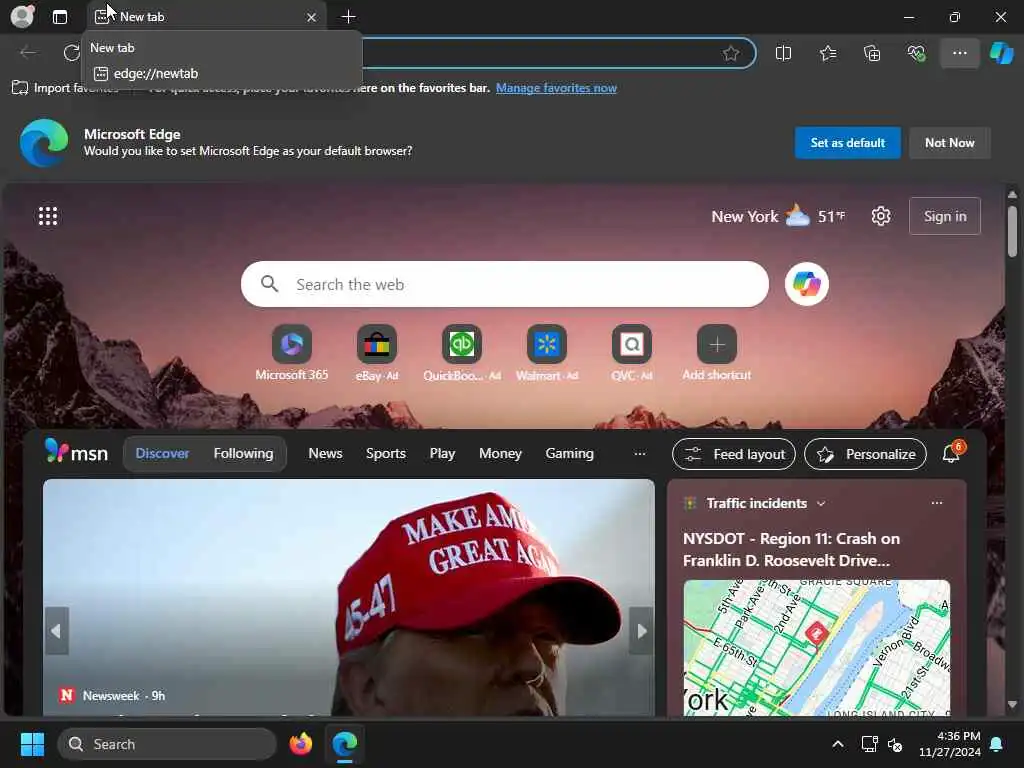Open the Play category
The width and height of the screenshot is (1024, 768).
[442, 453]
